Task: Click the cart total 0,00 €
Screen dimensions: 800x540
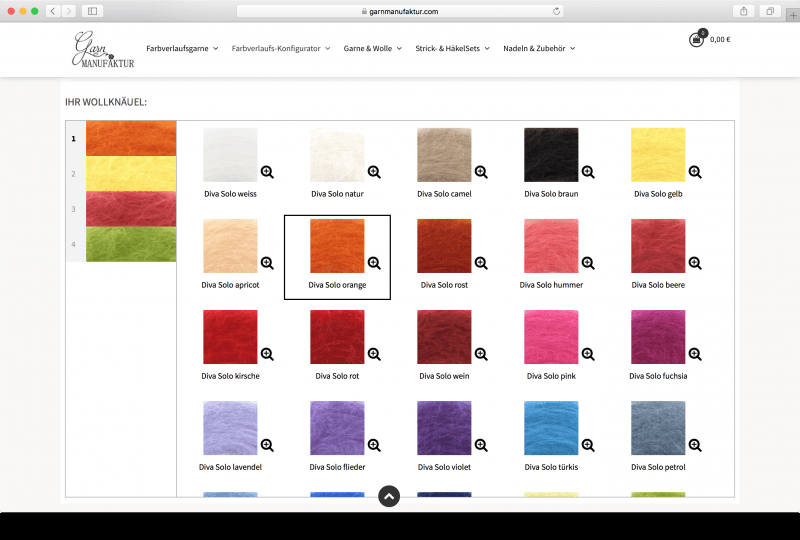Action: 720,39
